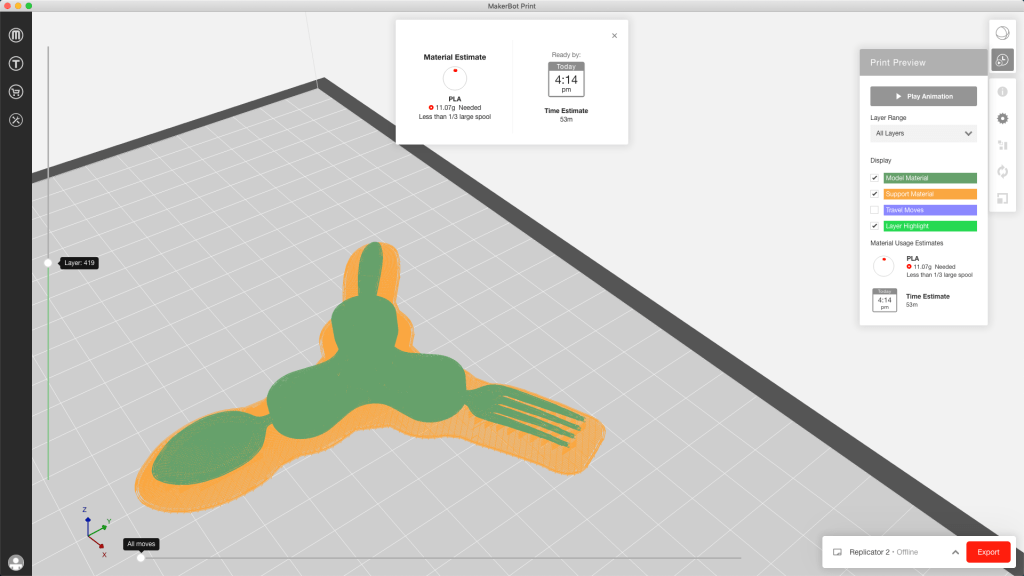Open the All Layers range dropdown
The width and height of the screenshot is (1024, 576).
(923, 133)
